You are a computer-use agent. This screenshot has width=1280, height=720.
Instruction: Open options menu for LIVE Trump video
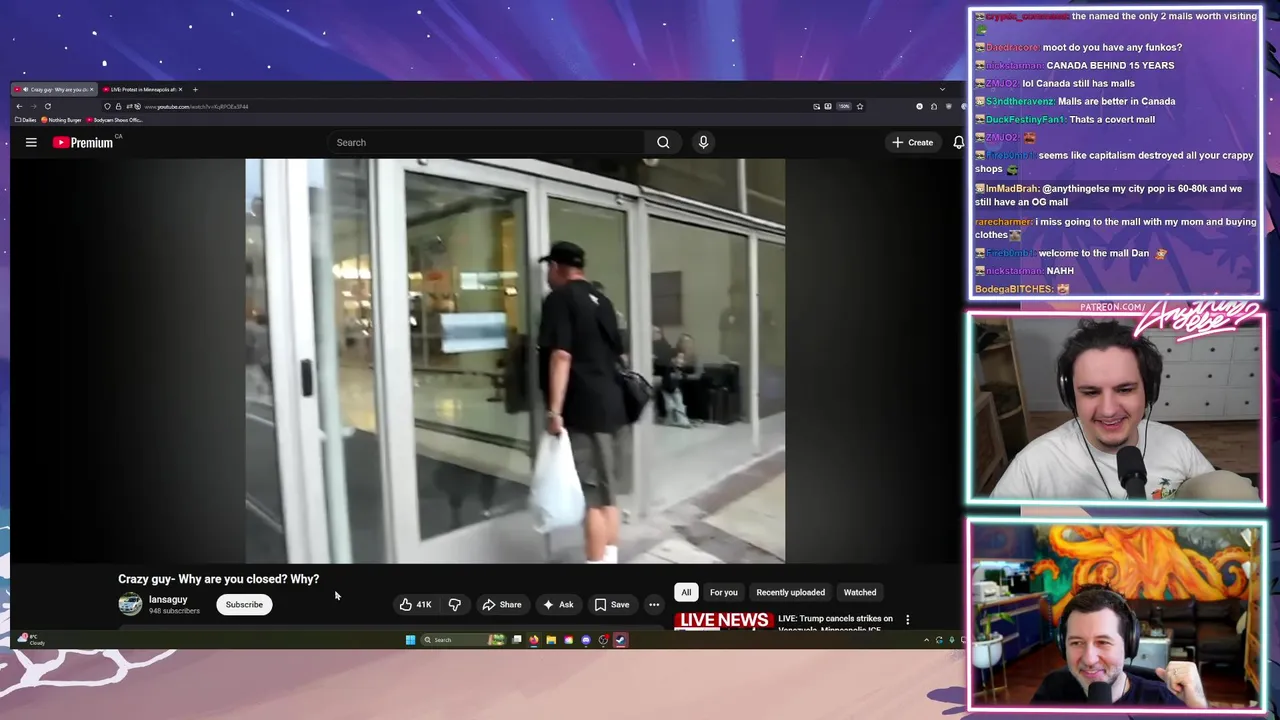[x=907, y=620]
